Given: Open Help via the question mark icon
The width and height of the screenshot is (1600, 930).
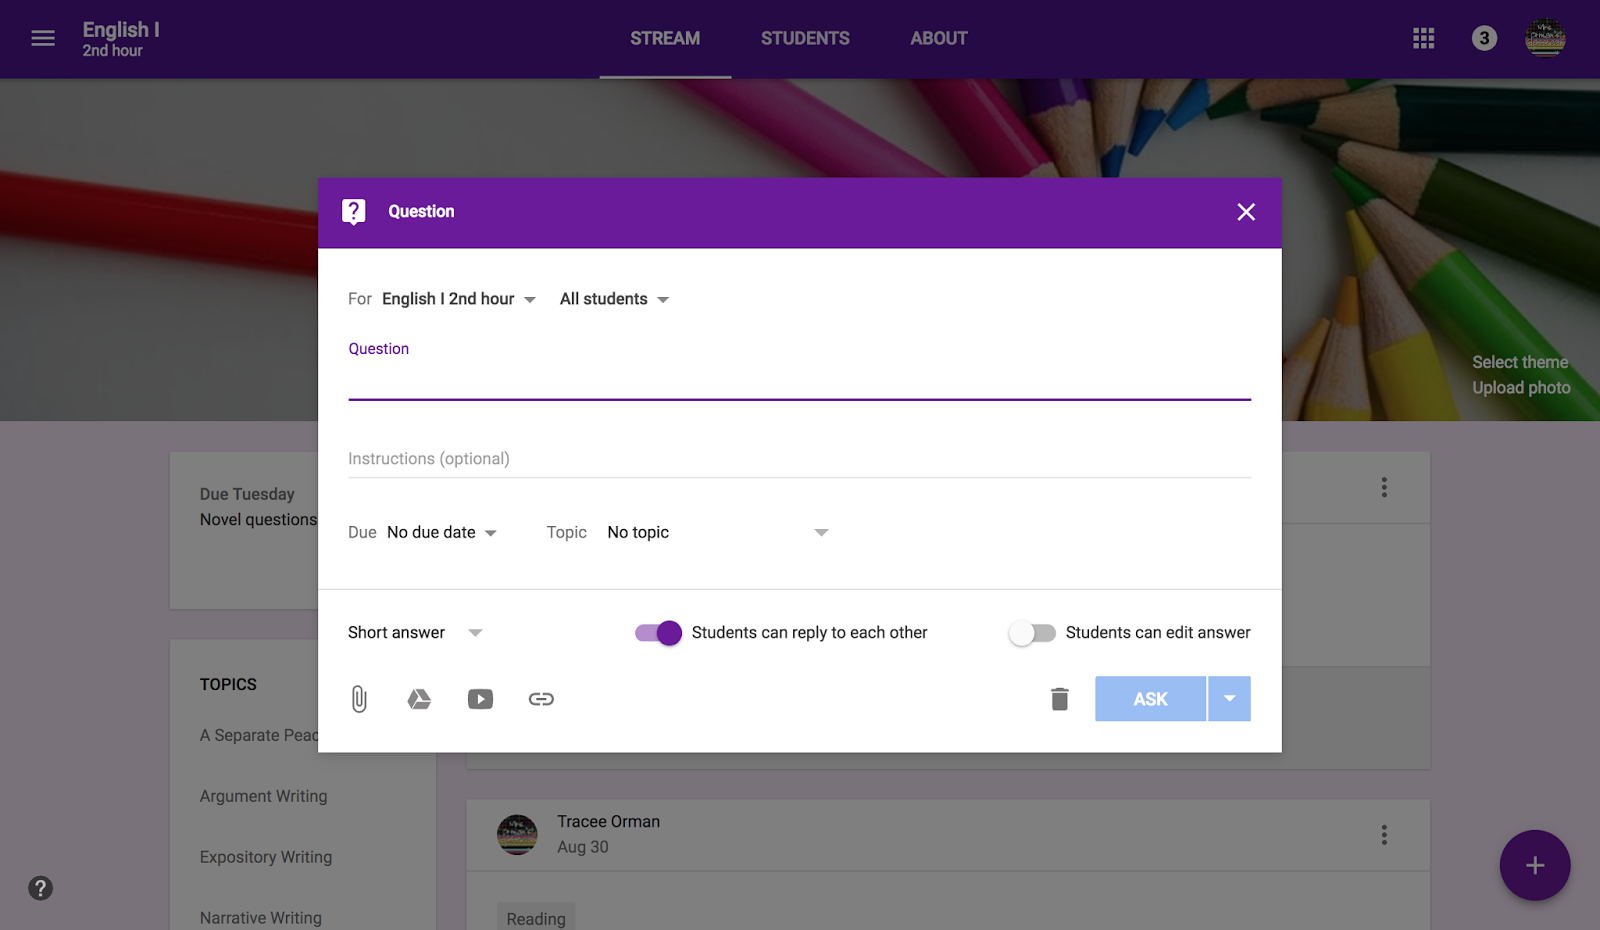Looking at the screenshot, I should [x=40, y=888].
